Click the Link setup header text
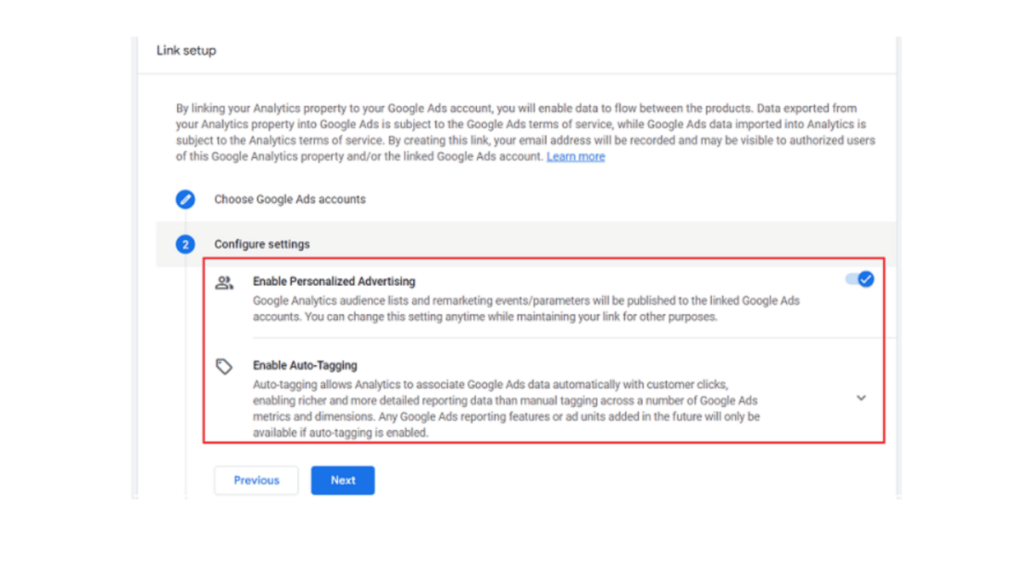 tap(186, 50)
